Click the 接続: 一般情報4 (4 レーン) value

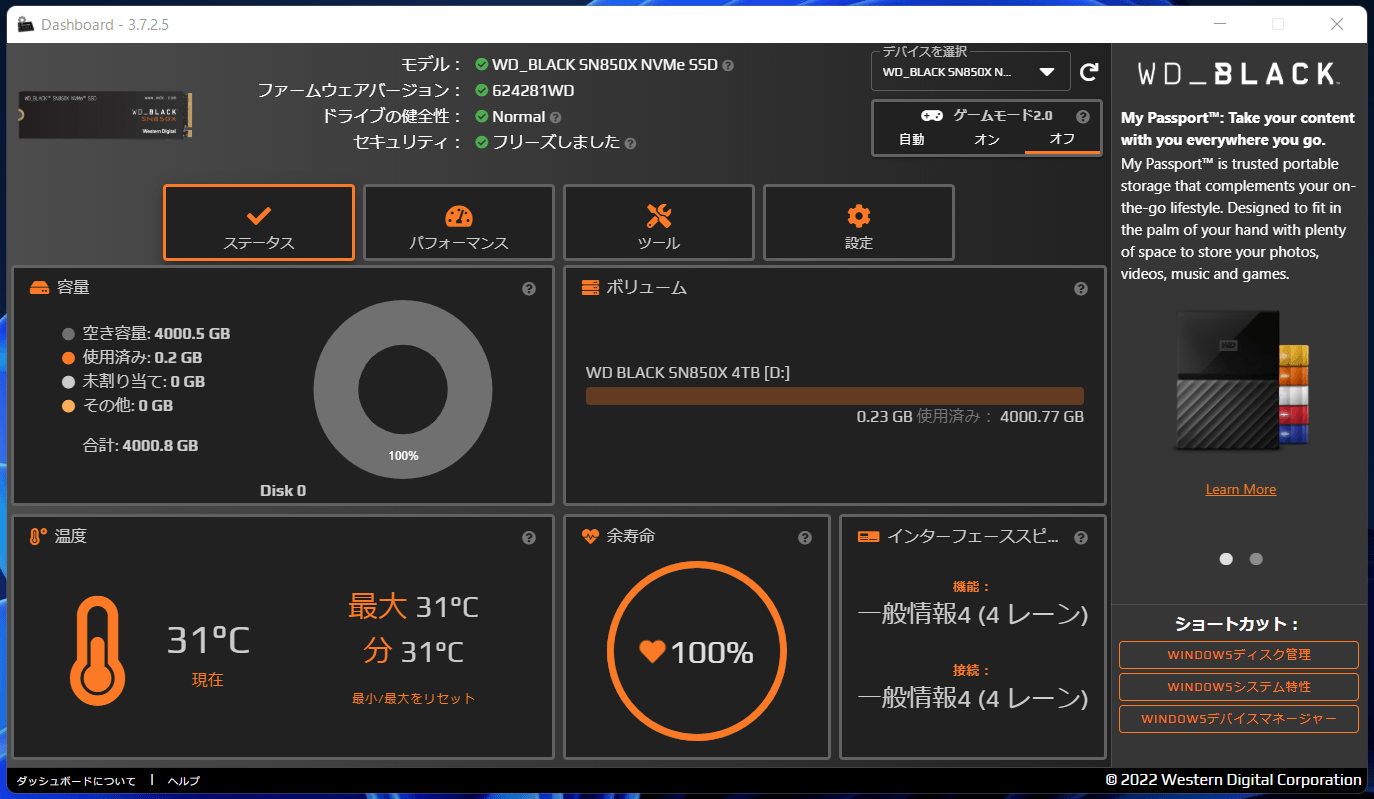(x=972, y=698)
